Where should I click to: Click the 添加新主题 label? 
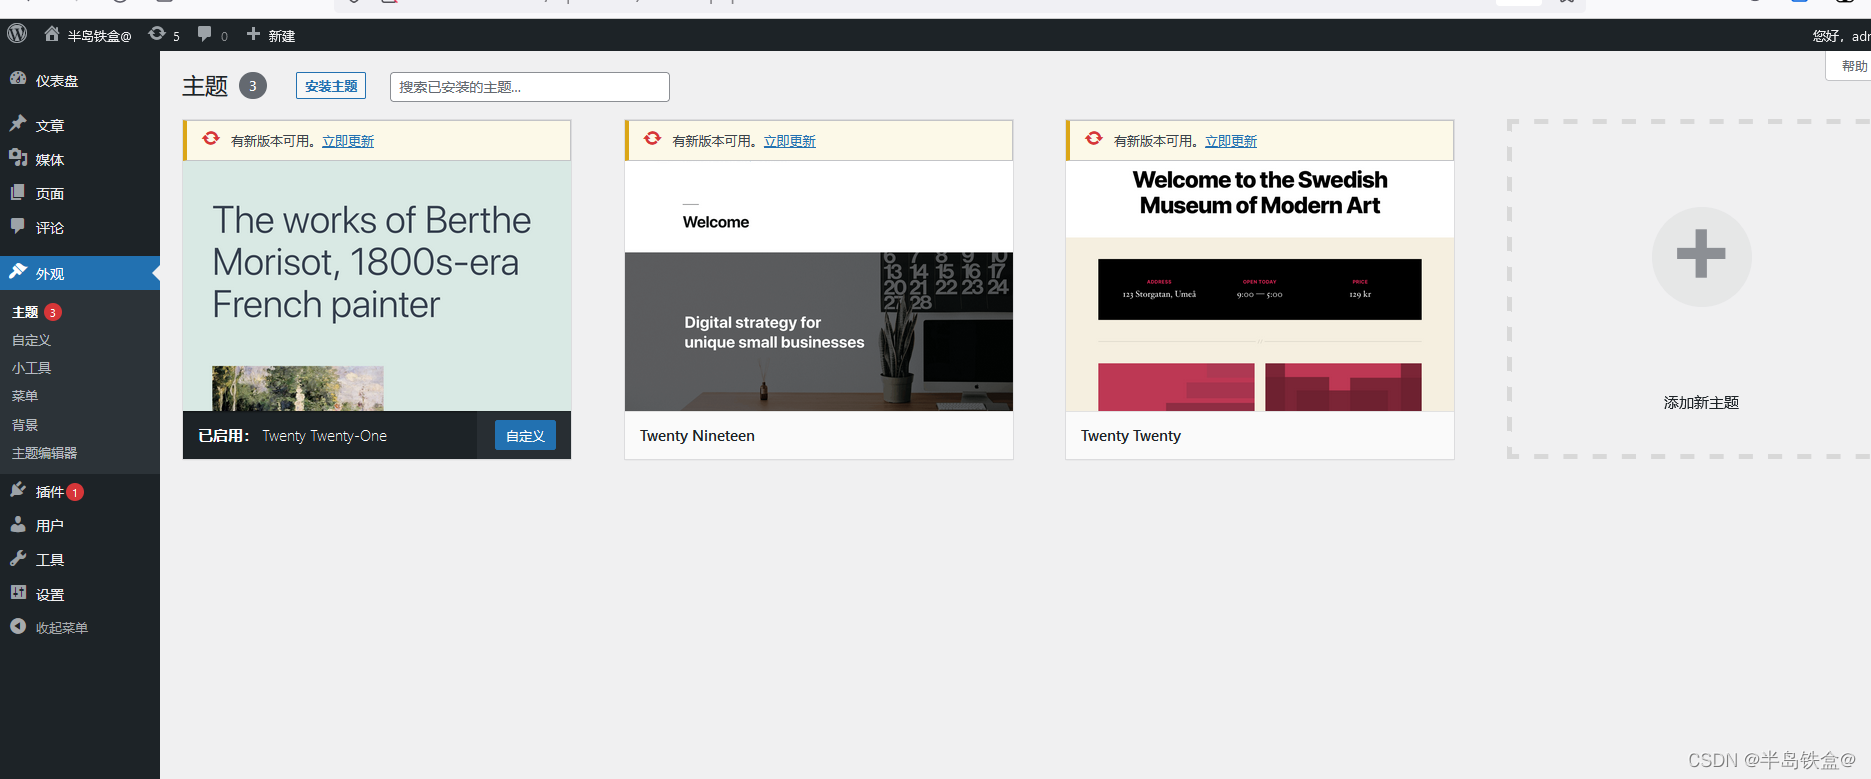[1701, 402]
